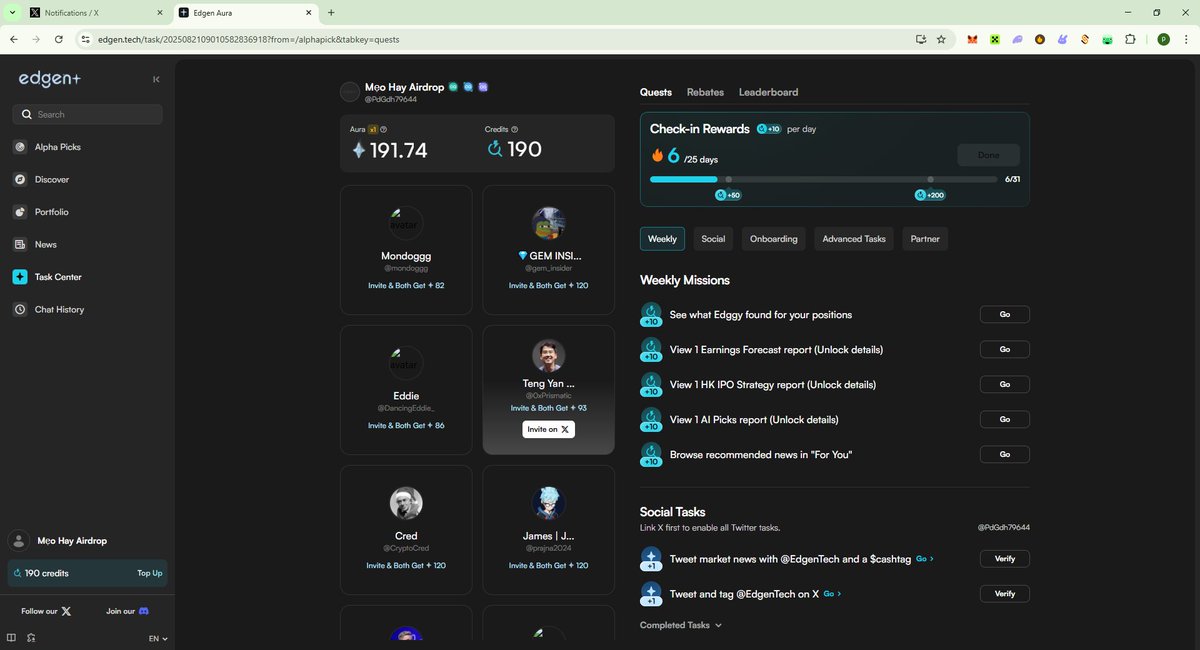
Task: Click the book layout icon in sidebar footer
Action: pyautogui.click(x=11, y=638)
